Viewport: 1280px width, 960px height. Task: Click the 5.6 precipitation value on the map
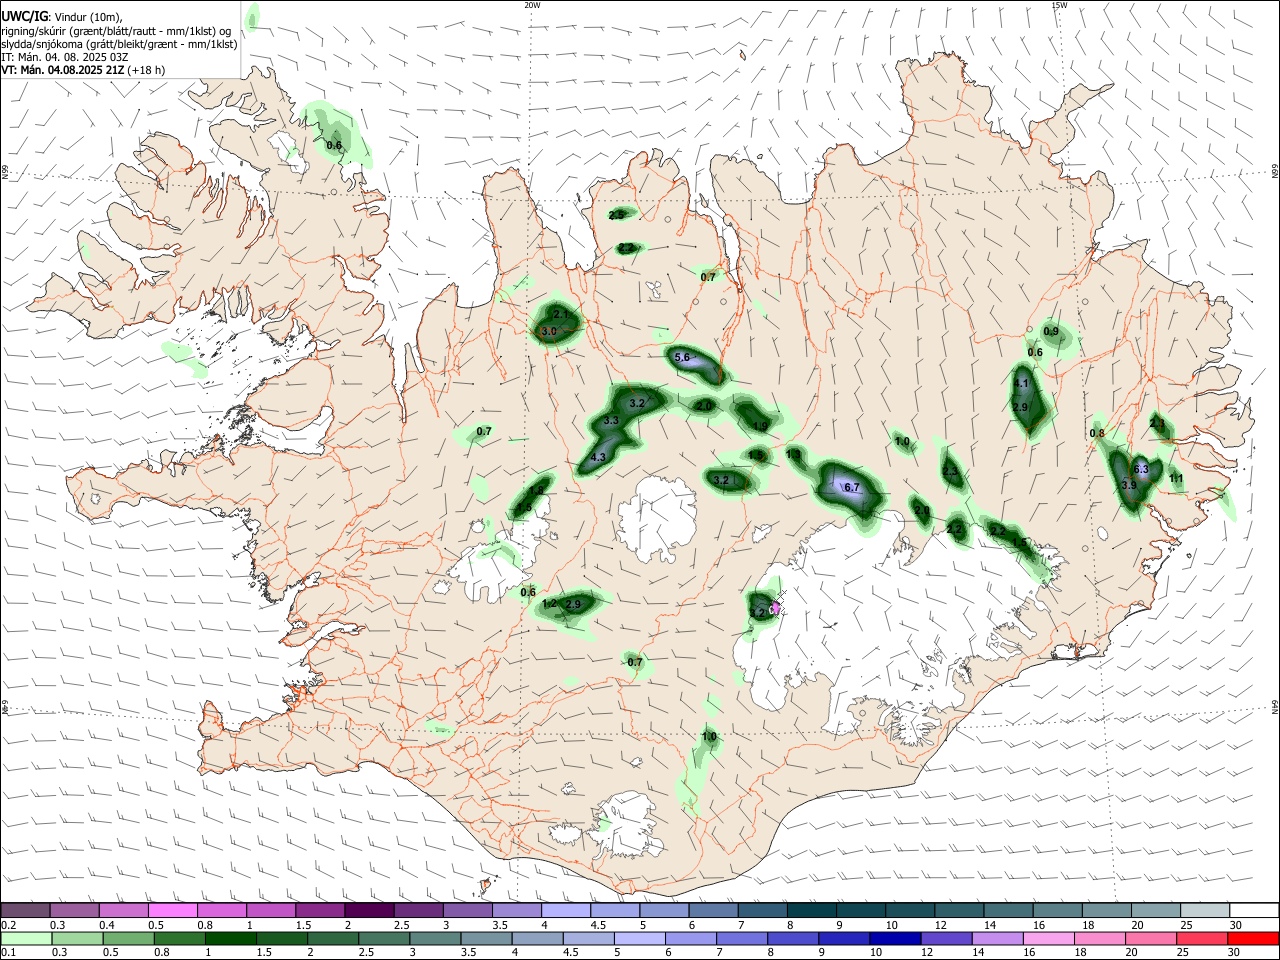coord(683,358)
